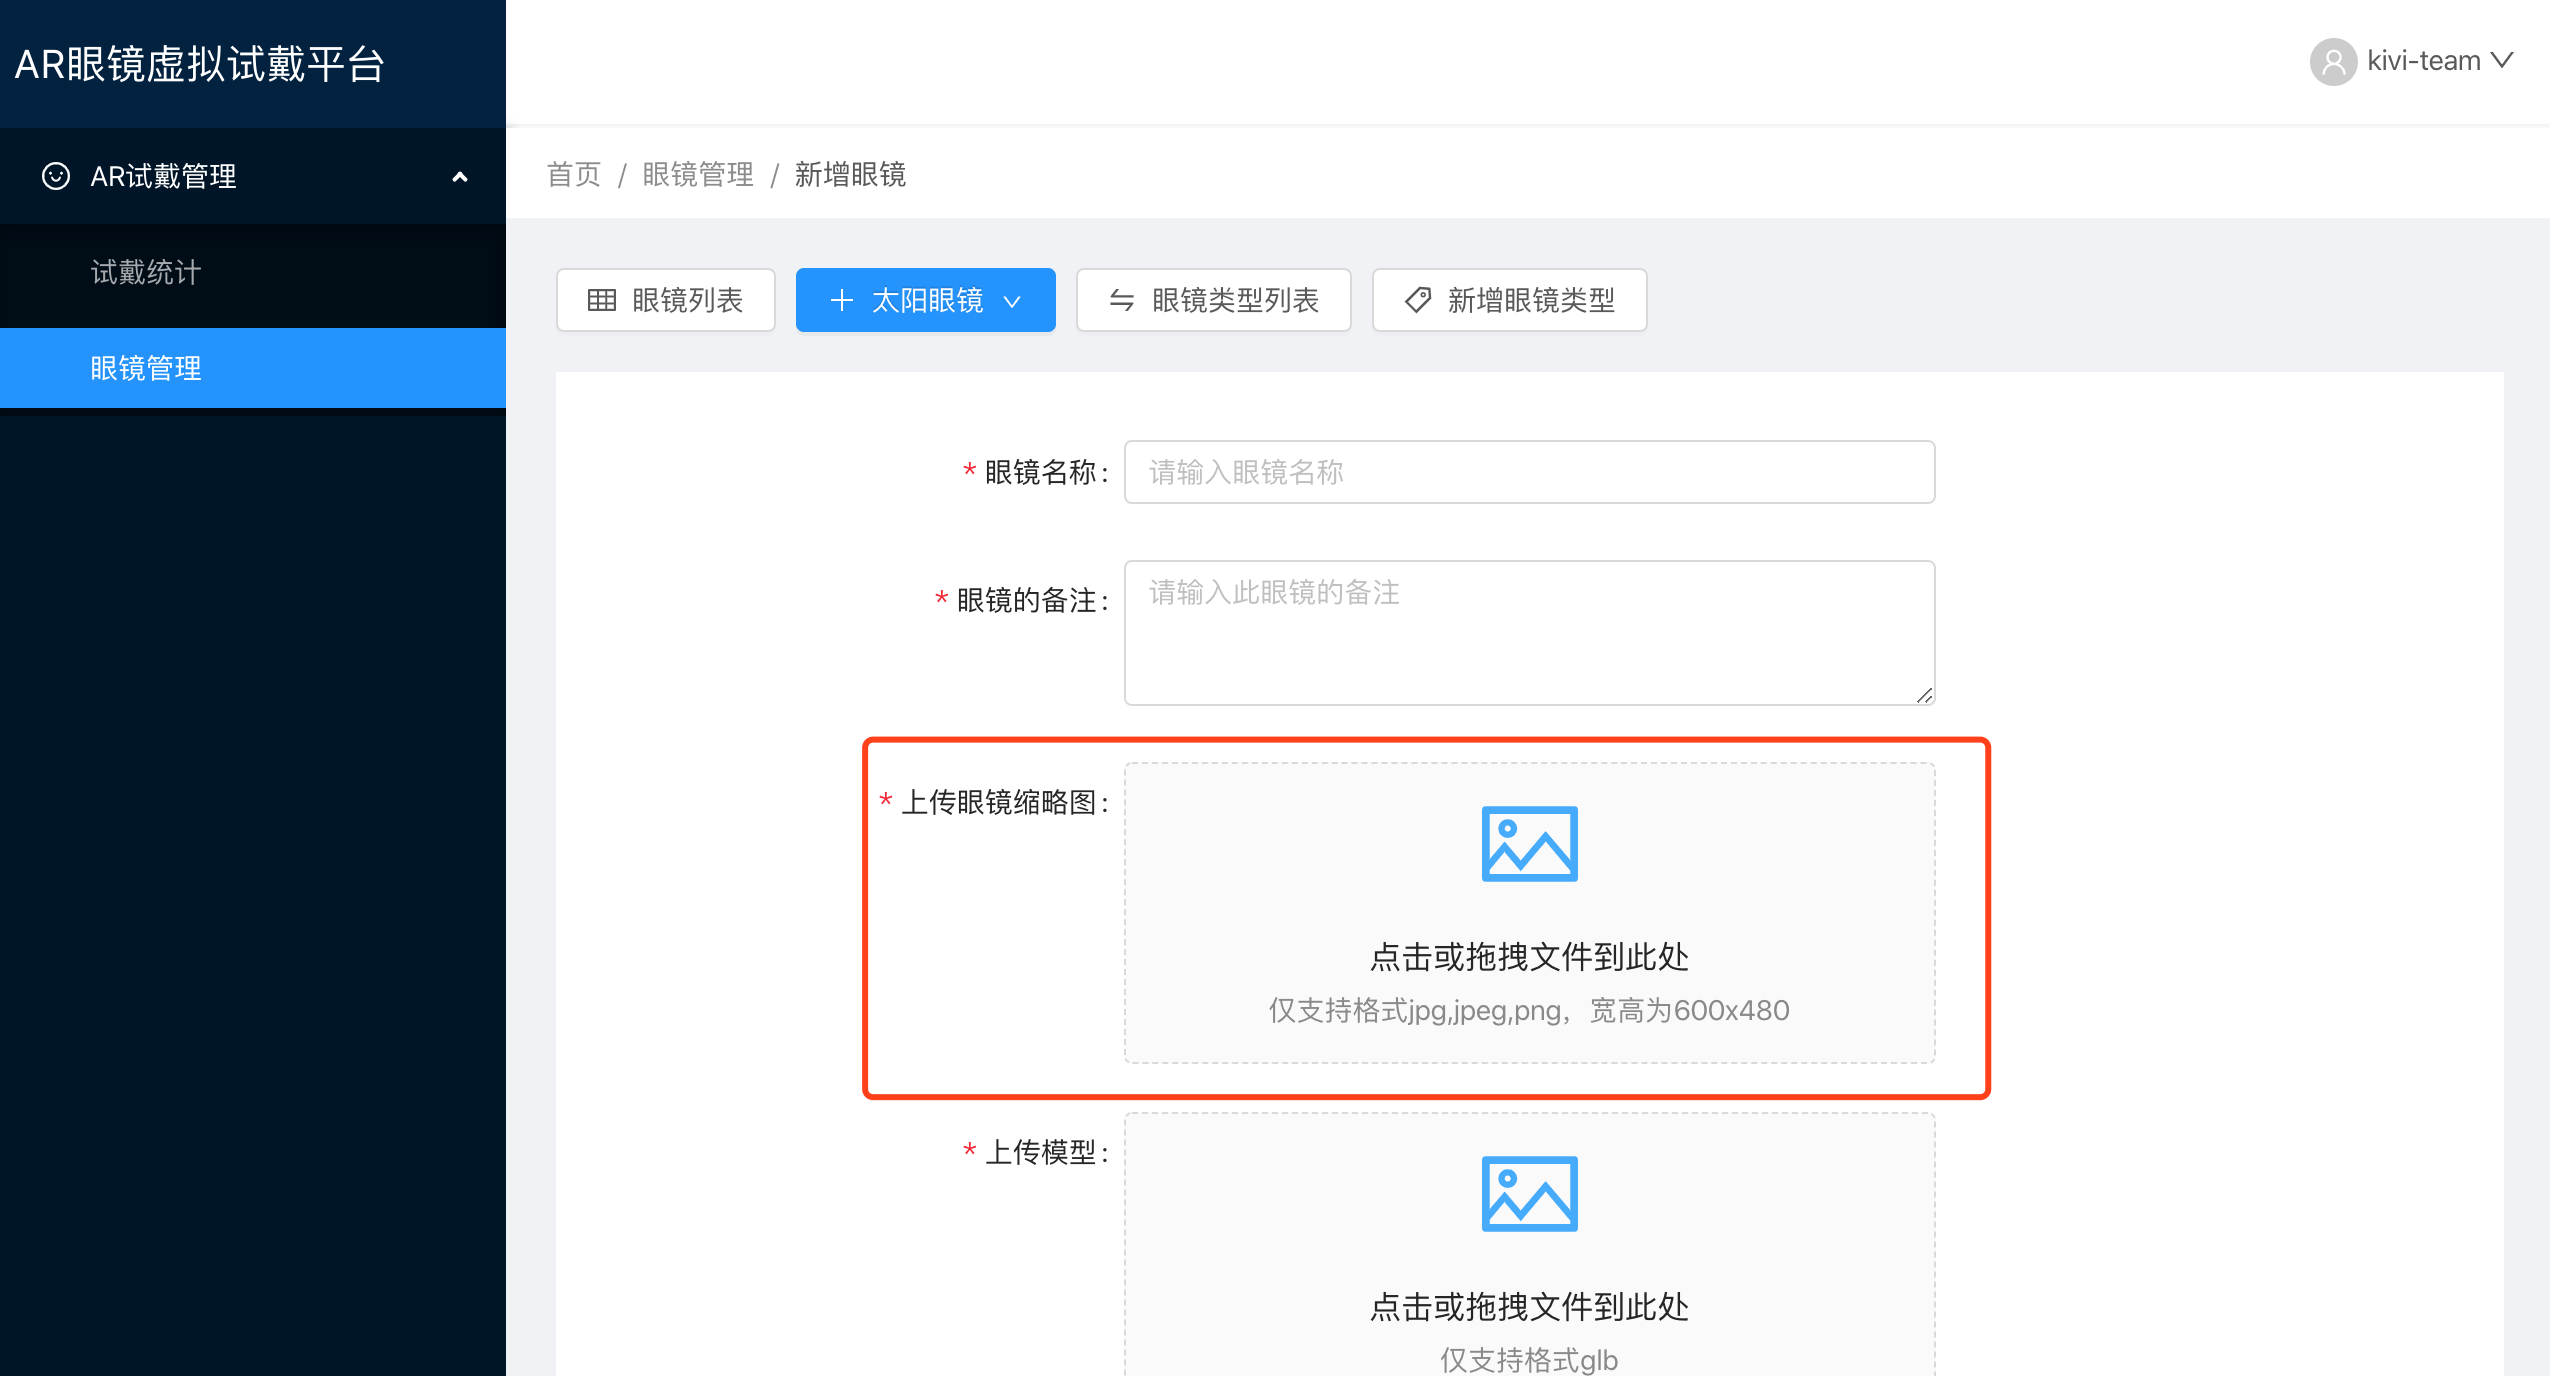Focus the 眼镜名称 input field
Screen dimensions: 2550x1376
click(1529, 472)
